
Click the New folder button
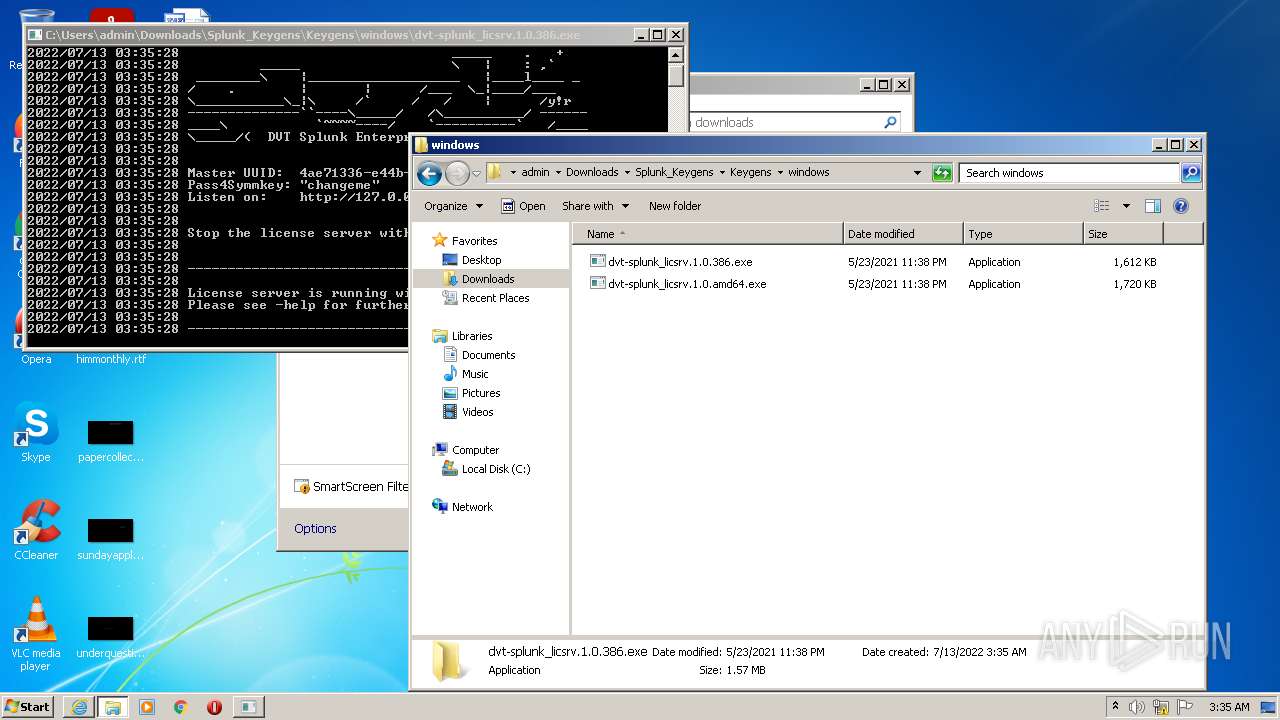click(675, 206)
